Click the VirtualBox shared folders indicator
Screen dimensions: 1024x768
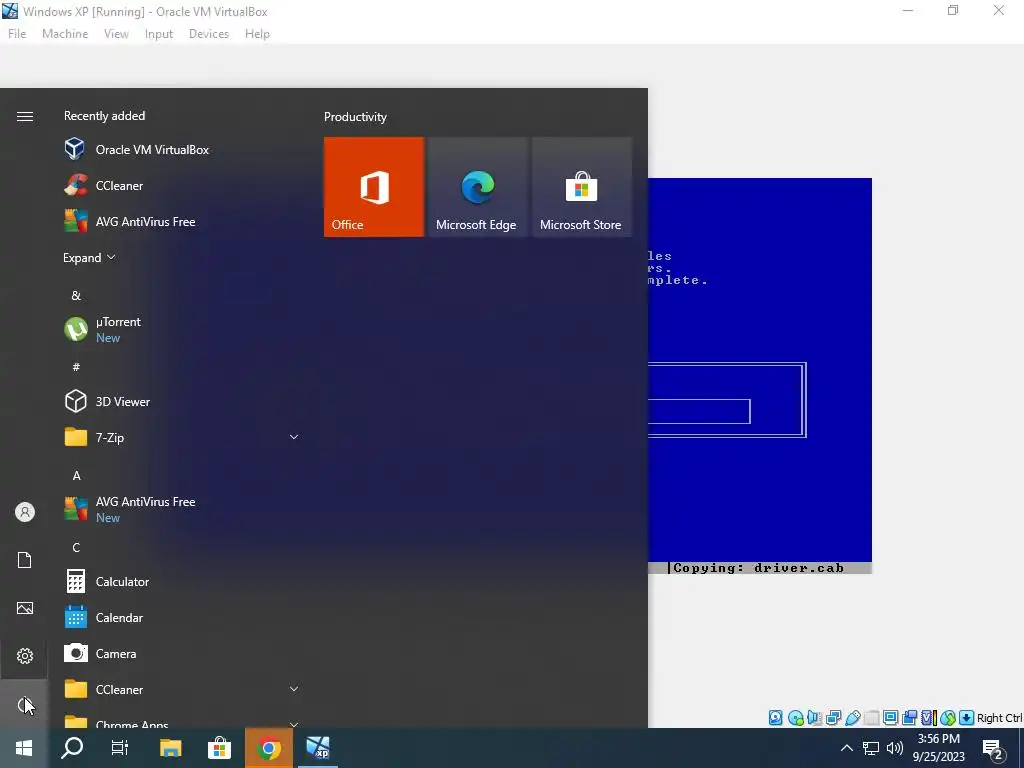pyautogui.click(x=871, y=718)
